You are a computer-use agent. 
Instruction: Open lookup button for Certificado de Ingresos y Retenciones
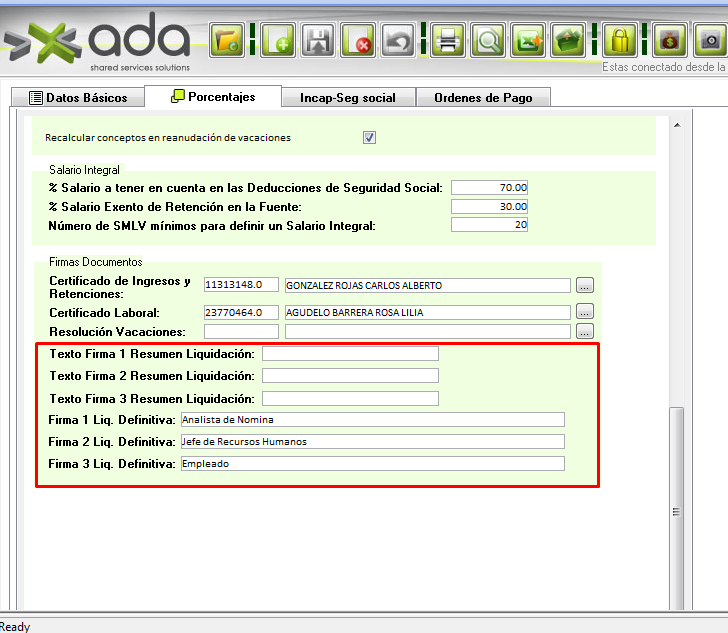coord(585,285)
